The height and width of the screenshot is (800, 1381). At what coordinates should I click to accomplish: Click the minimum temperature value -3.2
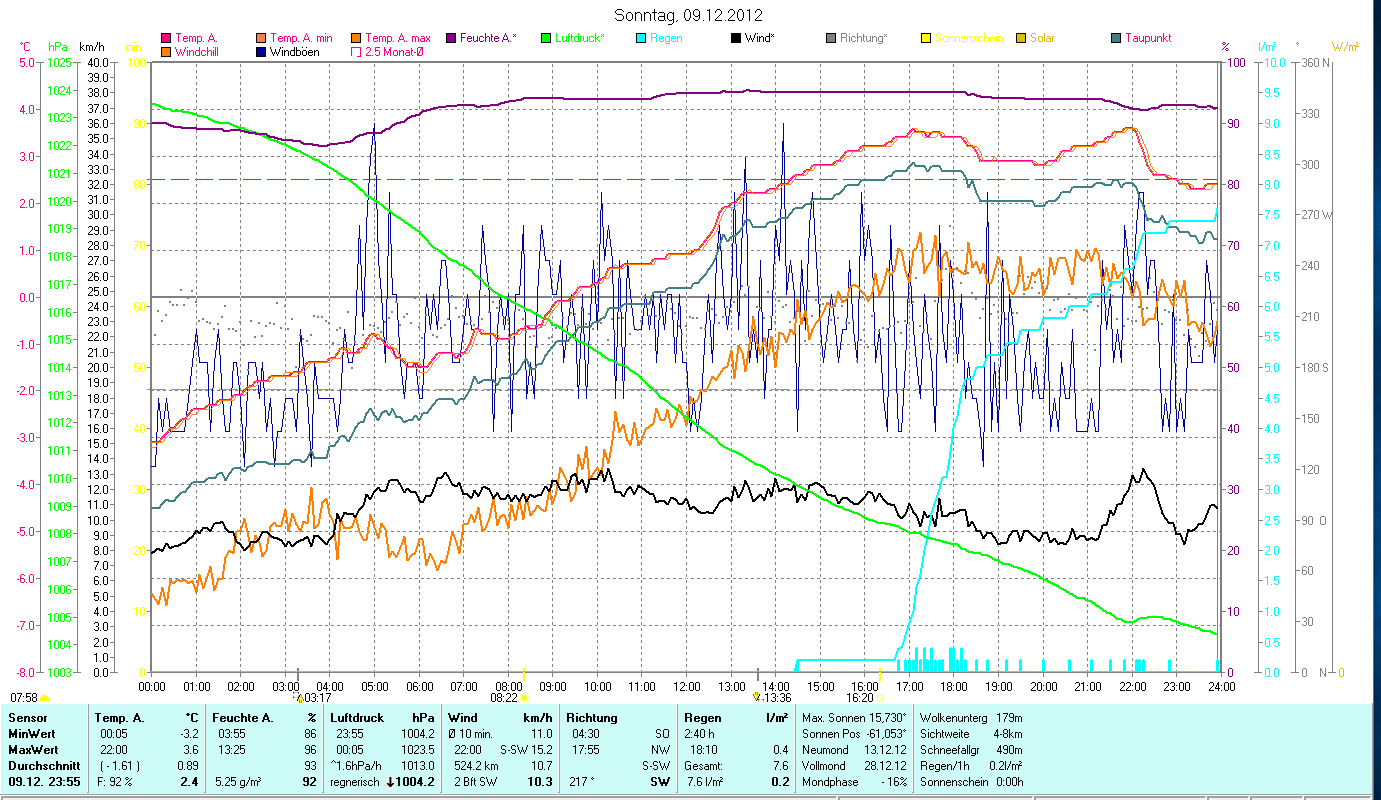coord(190,734)
